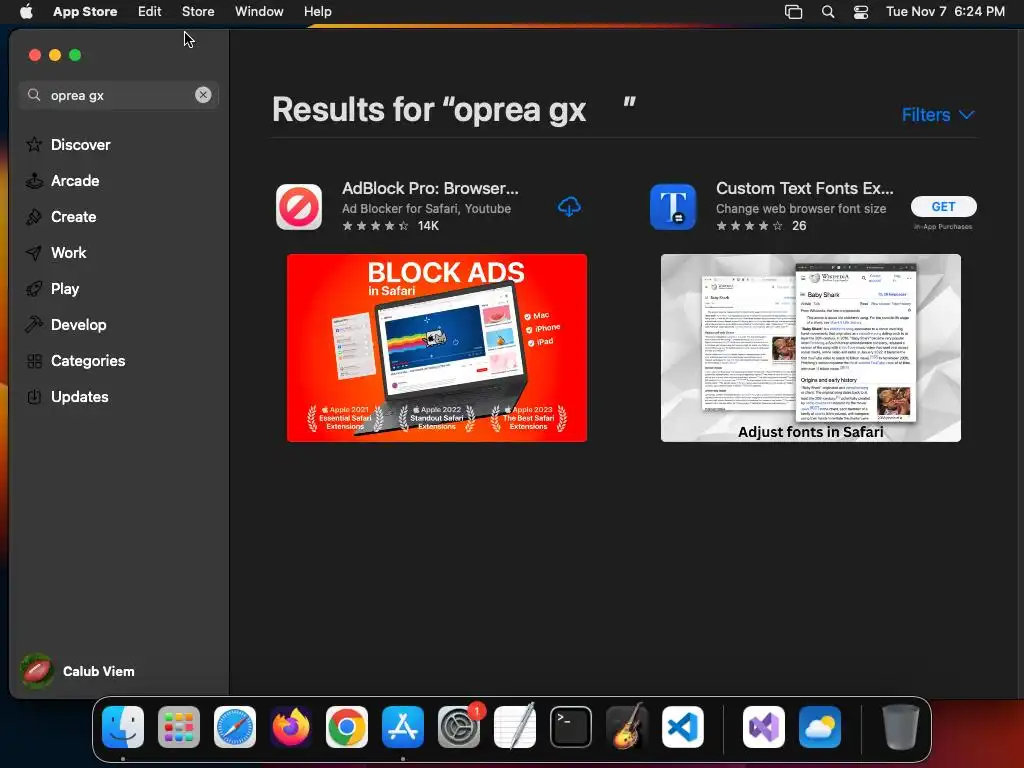Click the search magnifier icon in sidebar
Viewport: 1024px width, 768px height.
point(33,95)
